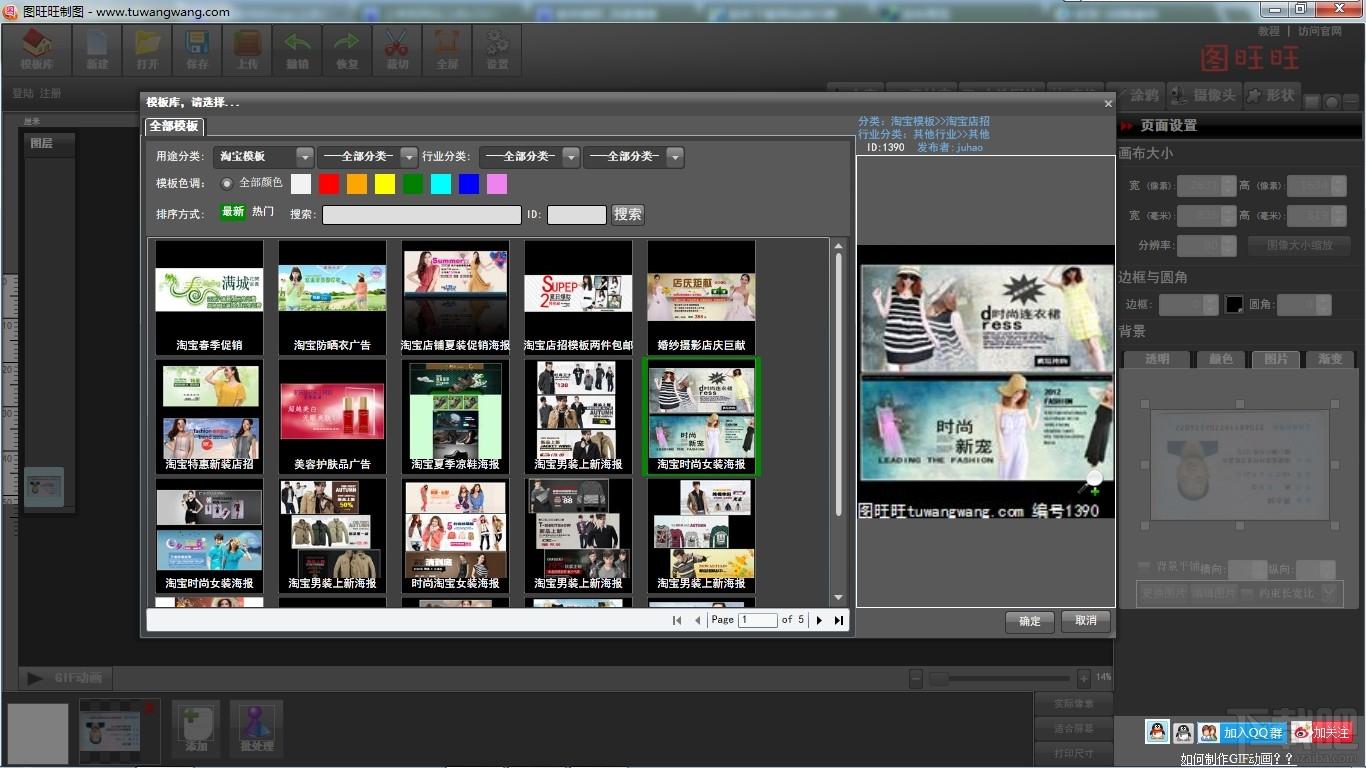Click the 恢复 redo arrow icon
The height and width of the screenshot is (768, 1366).
(x=347, y=49)
